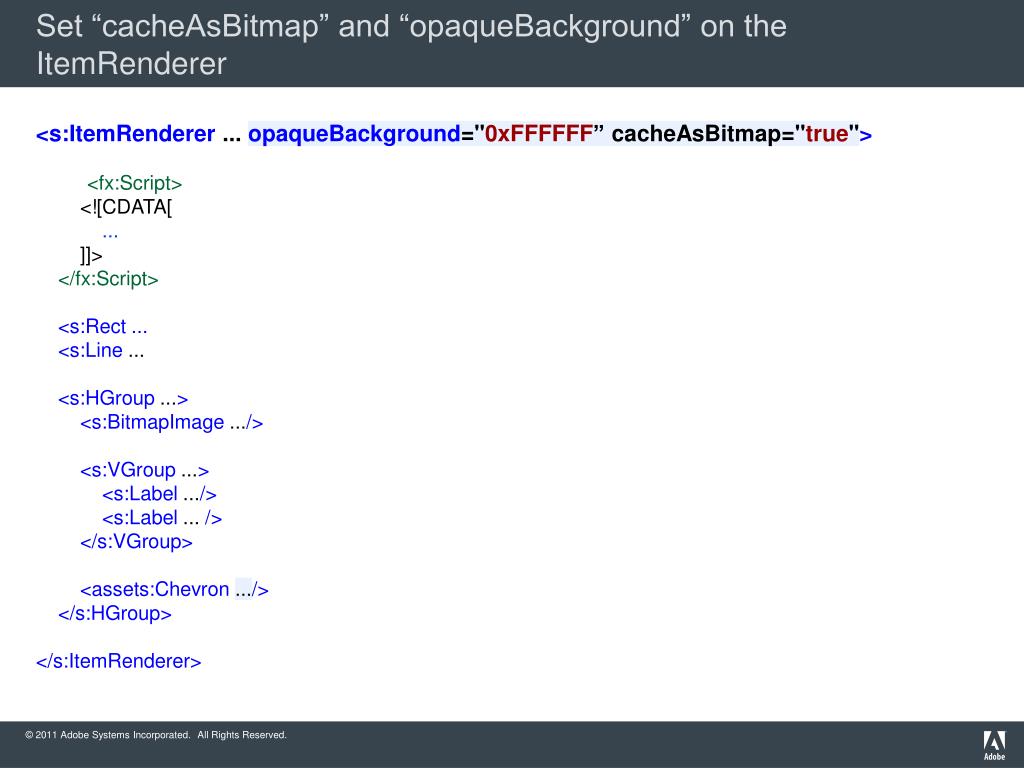Screen dimensions: 1024x768
Task: Click the 2011 Adobe Systems copyright notice
Action: 156,735
